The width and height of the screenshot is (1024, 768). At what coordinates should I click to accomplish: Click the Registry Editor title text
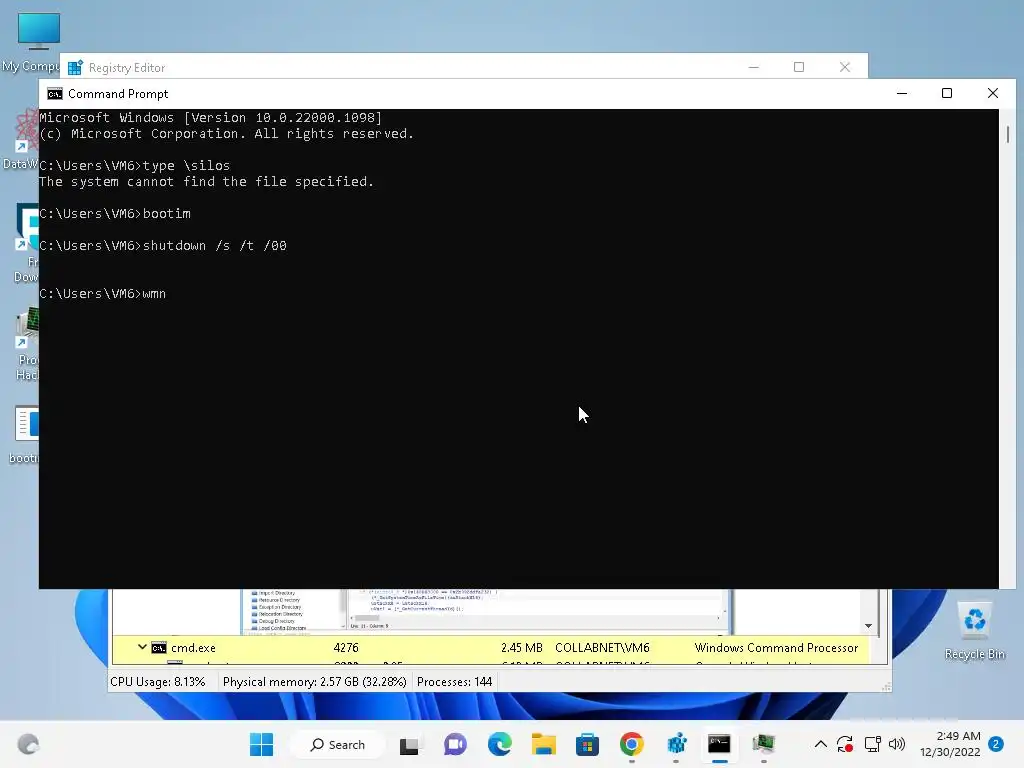[x=127, y=68]
